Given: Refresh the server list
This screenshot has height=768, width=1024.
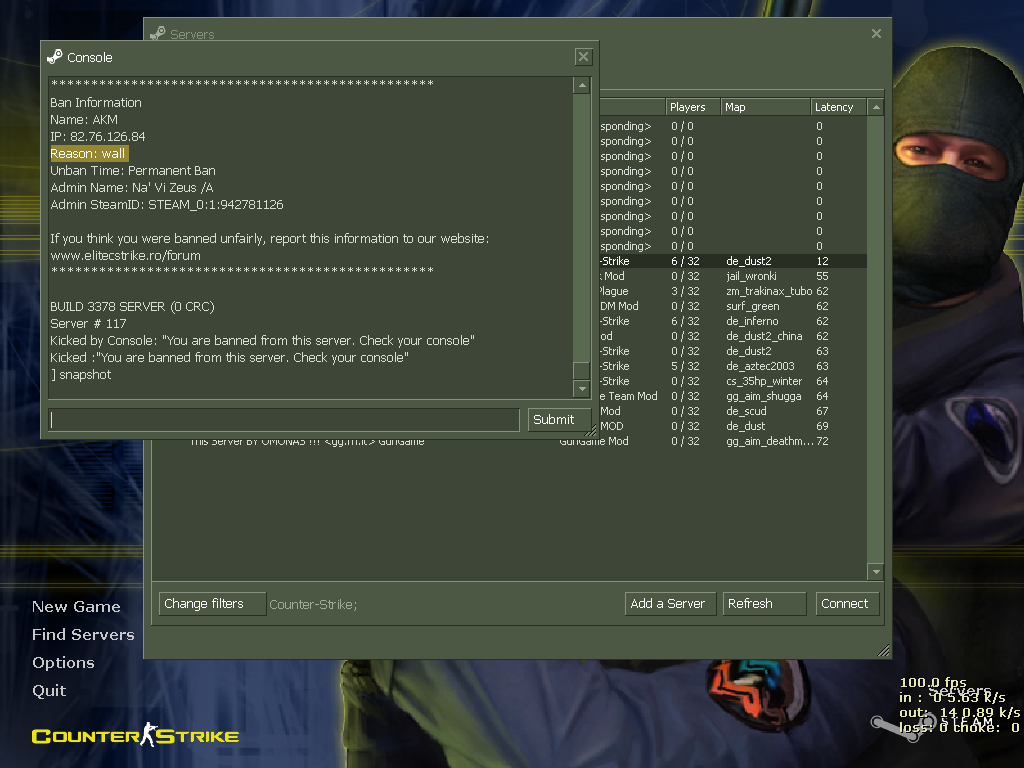Looking at the screenshot, I should point(764,603).
